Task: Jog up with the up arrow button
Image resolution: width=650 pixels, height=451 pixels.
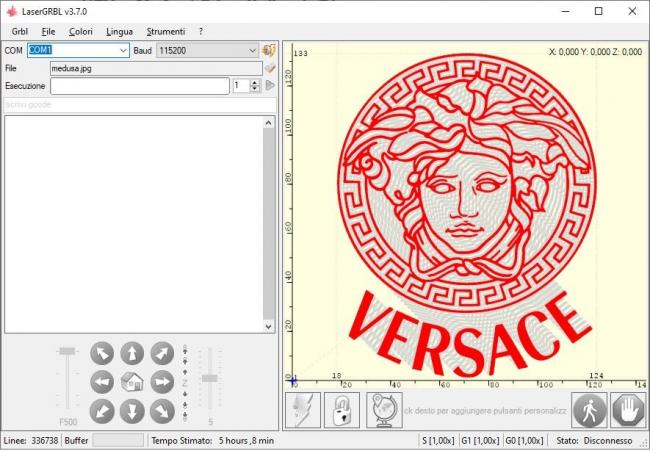Action: click(x=132, y=352)
